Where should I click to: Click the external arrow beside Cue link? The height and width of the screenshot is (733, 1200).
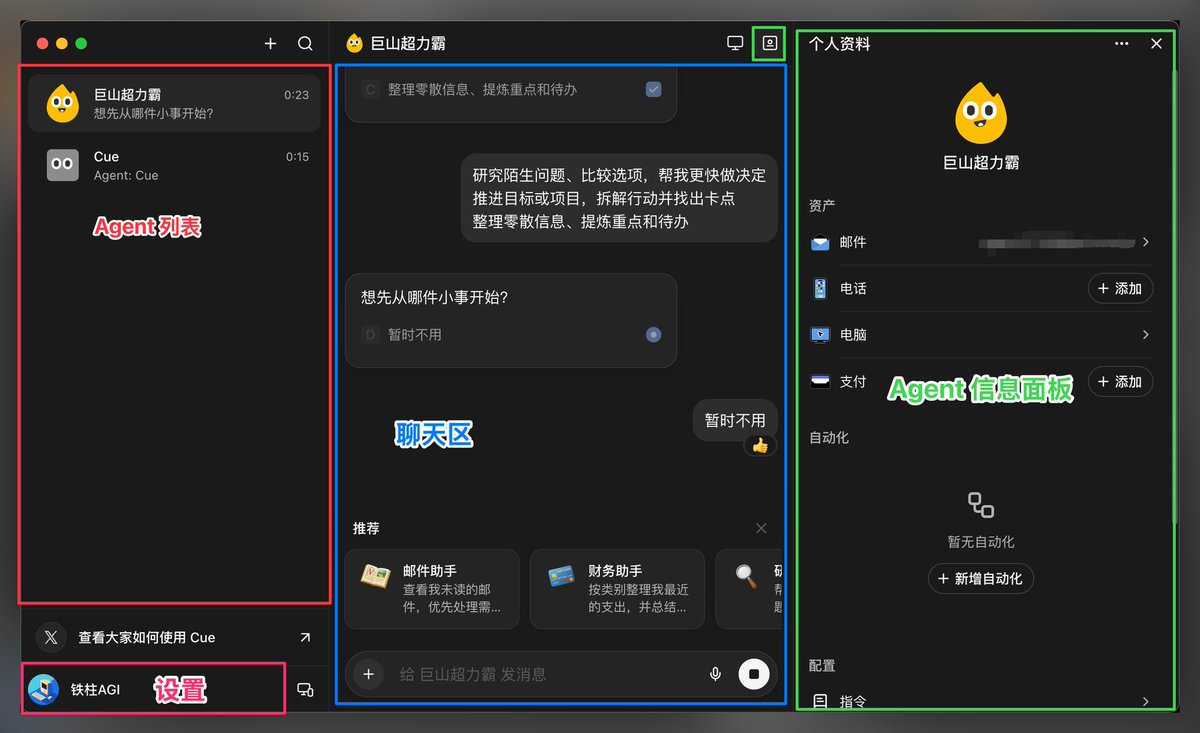tap(305, 637)
